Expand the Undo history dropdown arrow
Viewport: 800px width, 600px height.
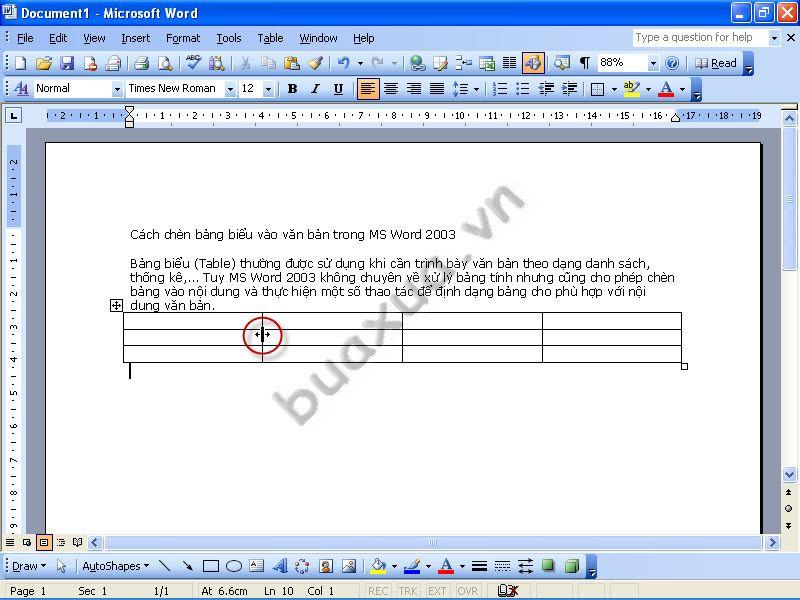click(x=360, y=64)
